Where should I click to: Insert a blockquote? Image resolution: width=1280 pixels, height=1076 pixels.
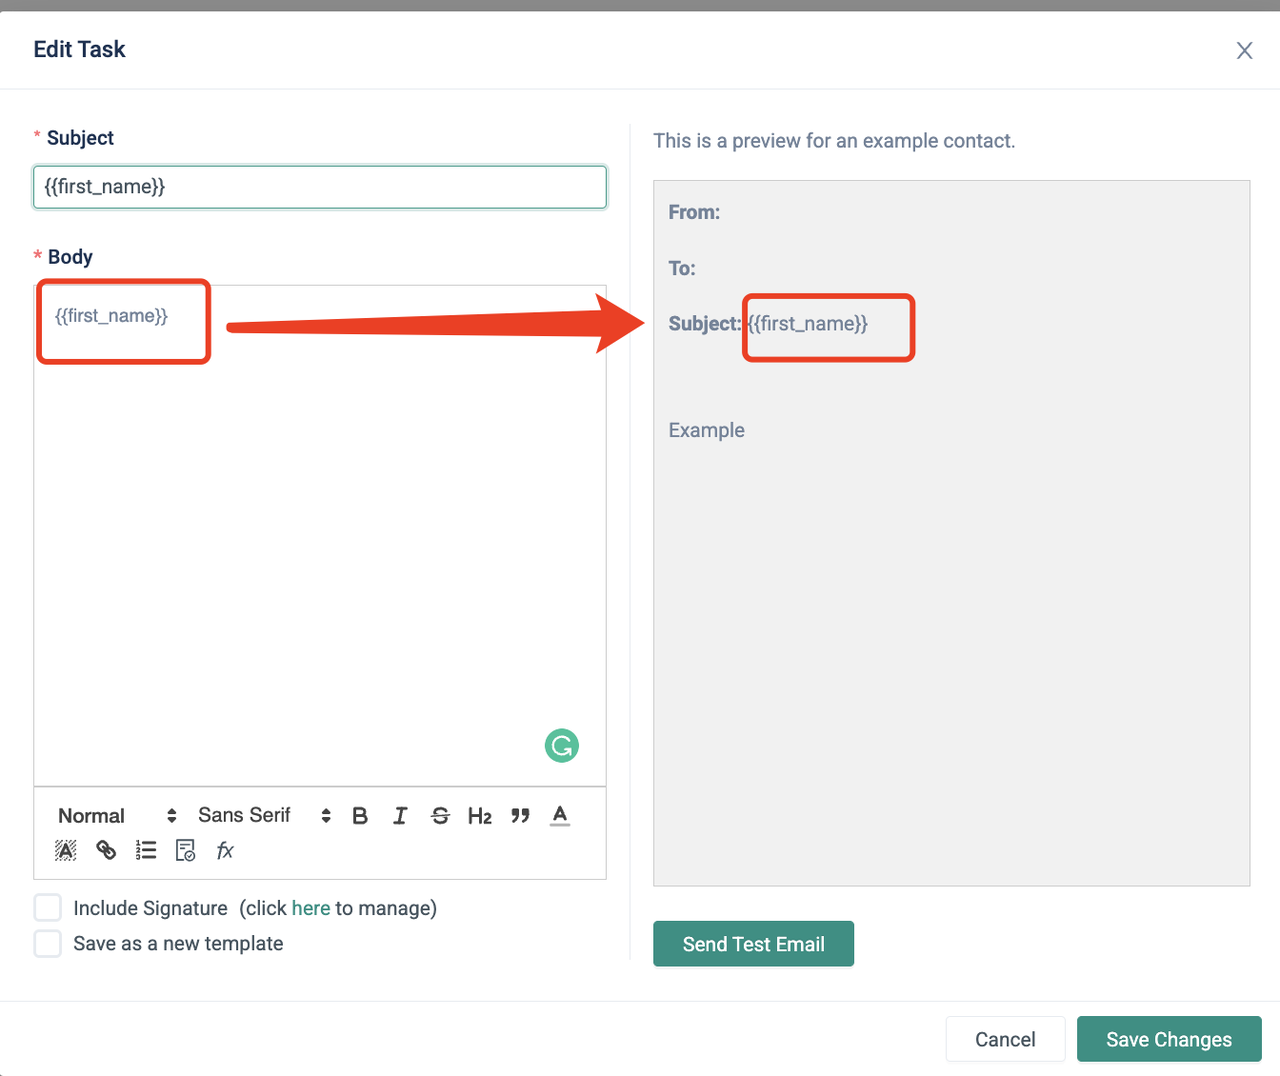click(520, 816)
